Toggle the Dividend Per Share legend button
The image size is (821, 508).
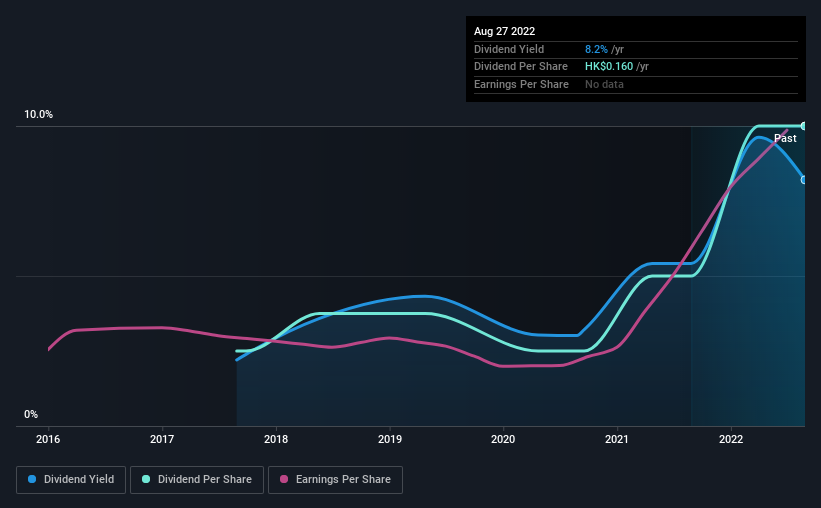click(x=197, y=480)
